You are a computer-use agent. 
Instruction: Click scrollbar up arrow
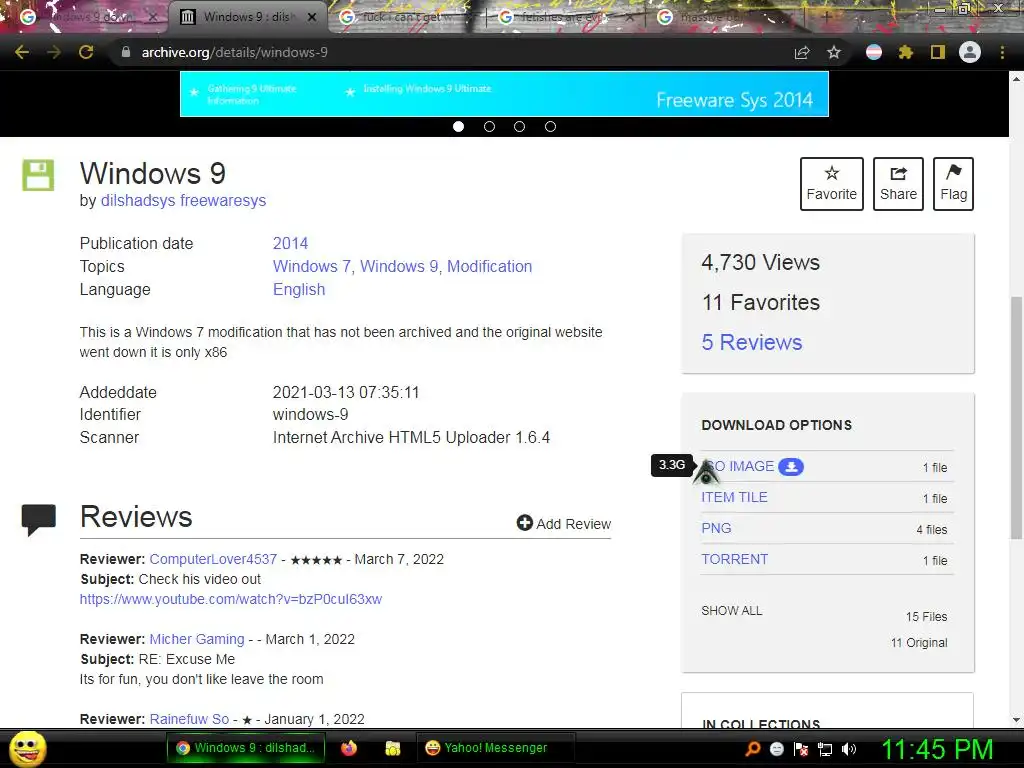1016,78
